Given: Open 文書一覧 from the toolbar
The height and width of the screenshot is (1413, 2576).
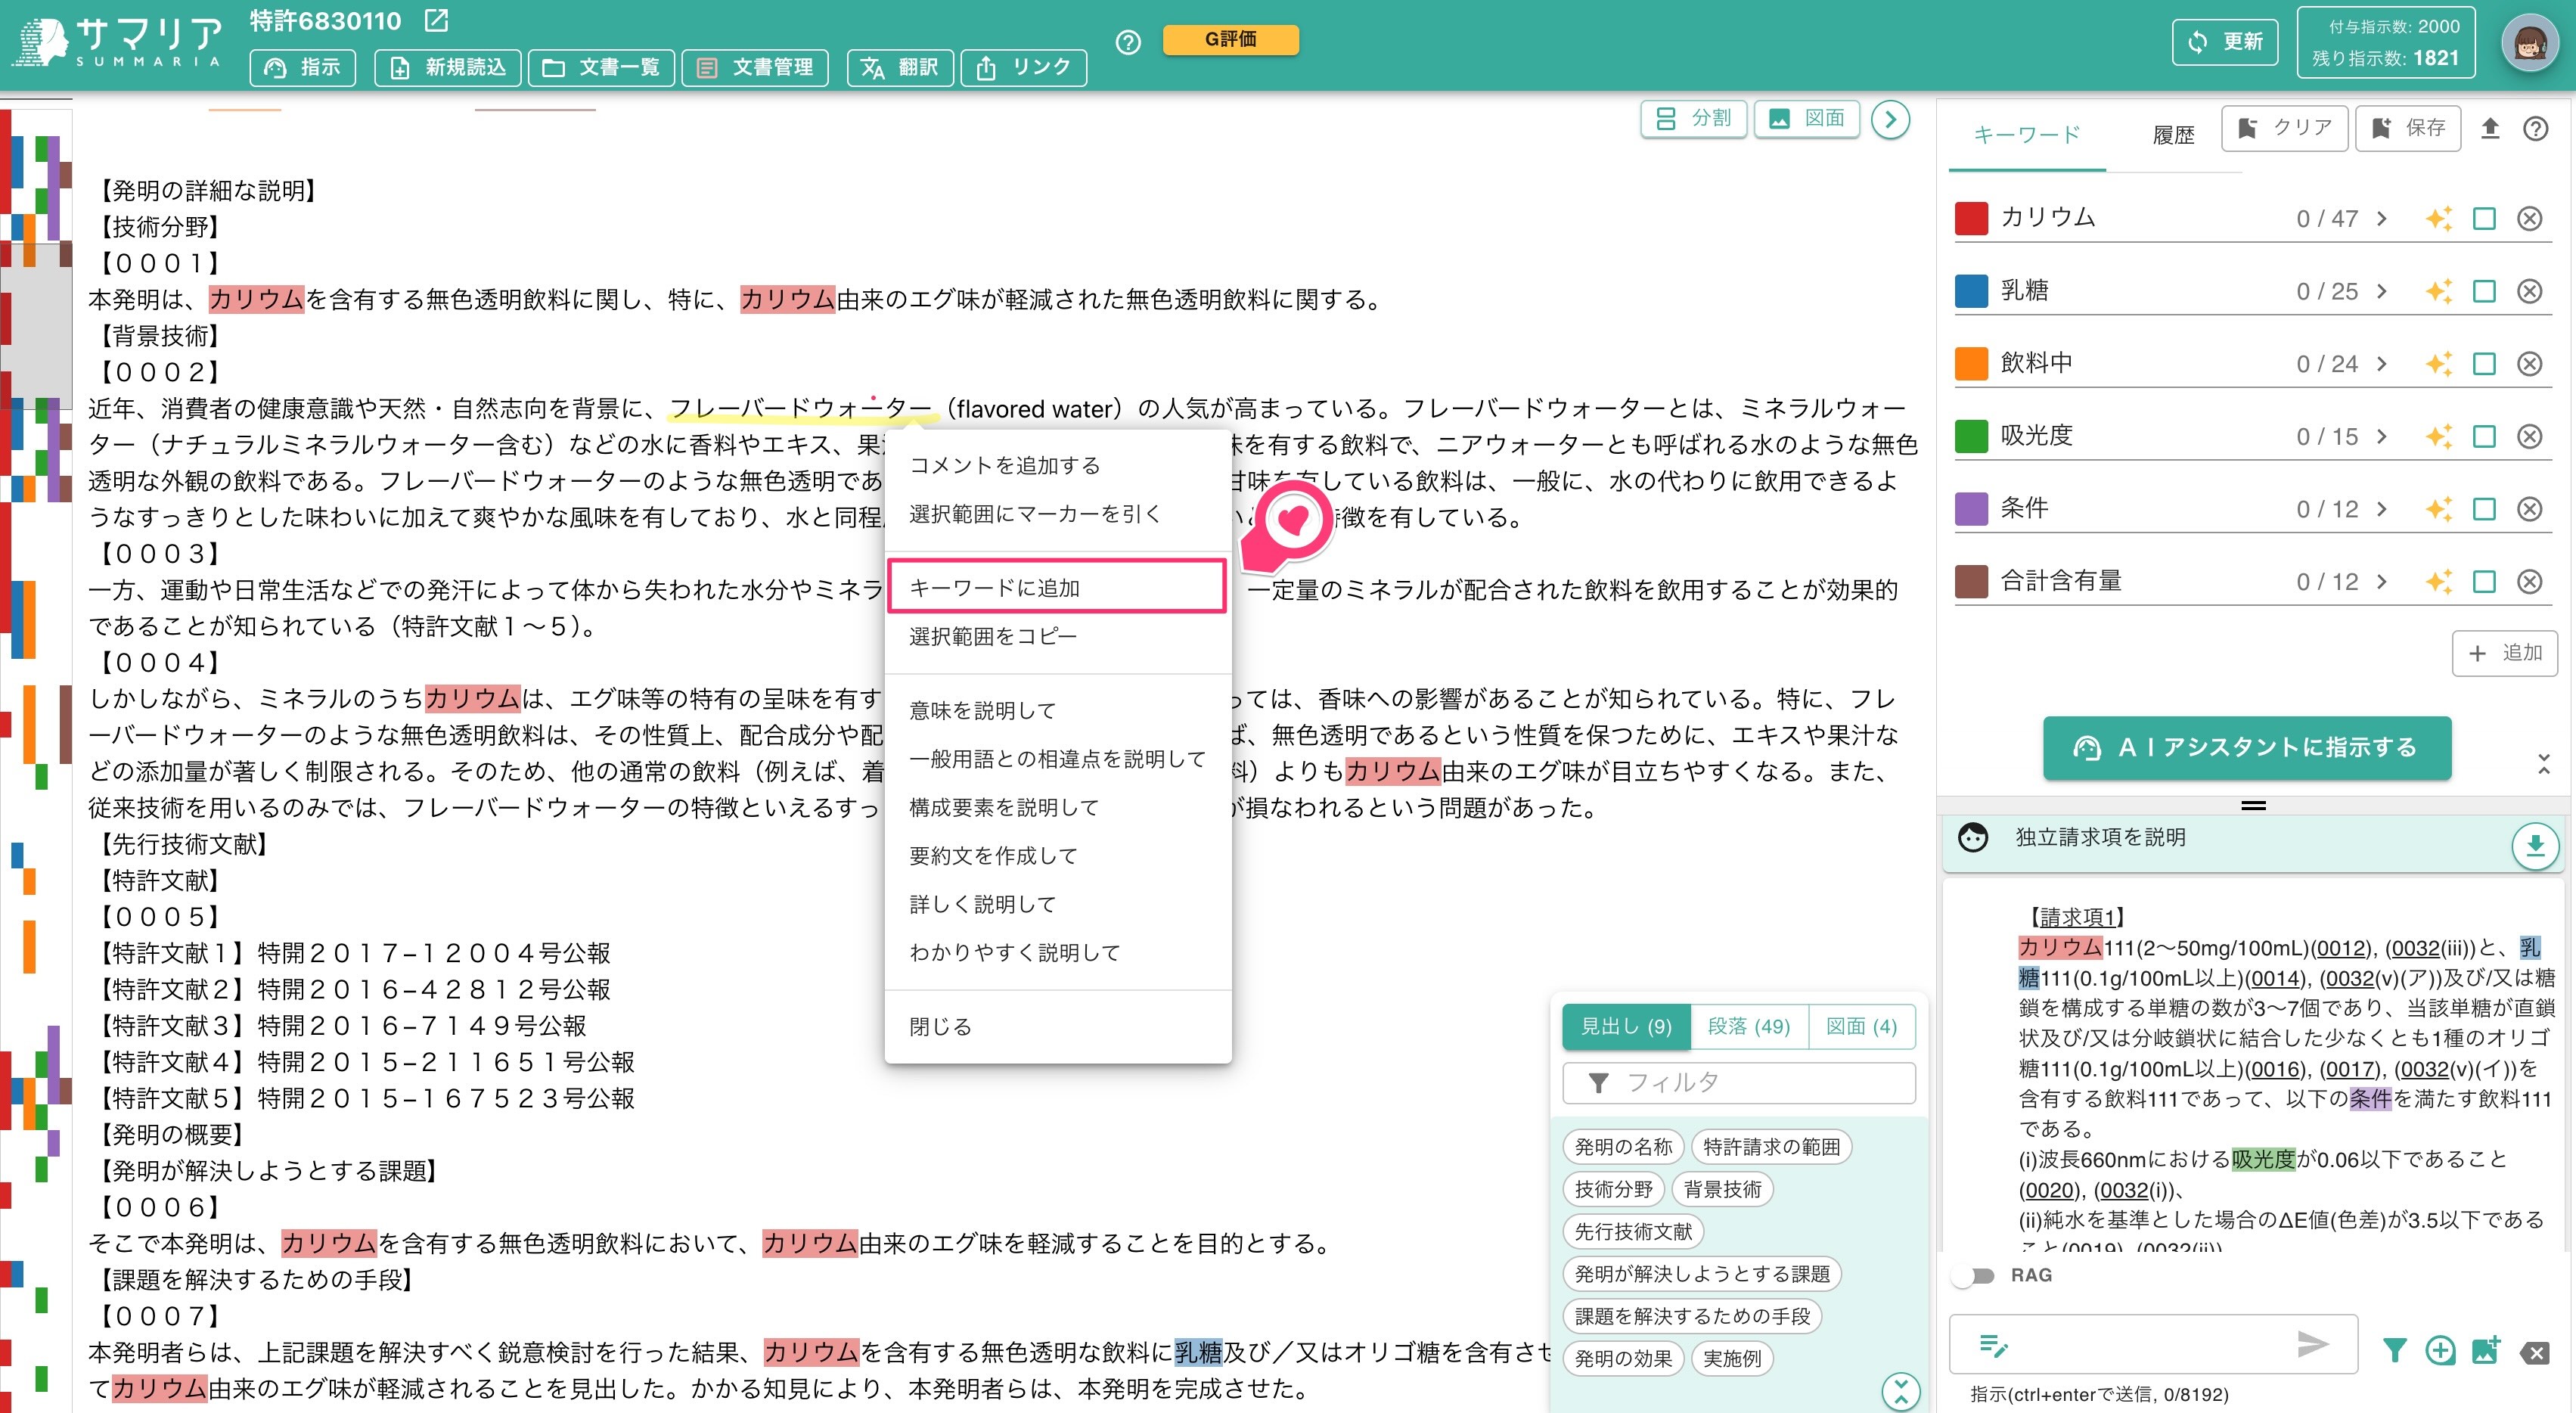Looking at the screenshot, I should (601, 67).
